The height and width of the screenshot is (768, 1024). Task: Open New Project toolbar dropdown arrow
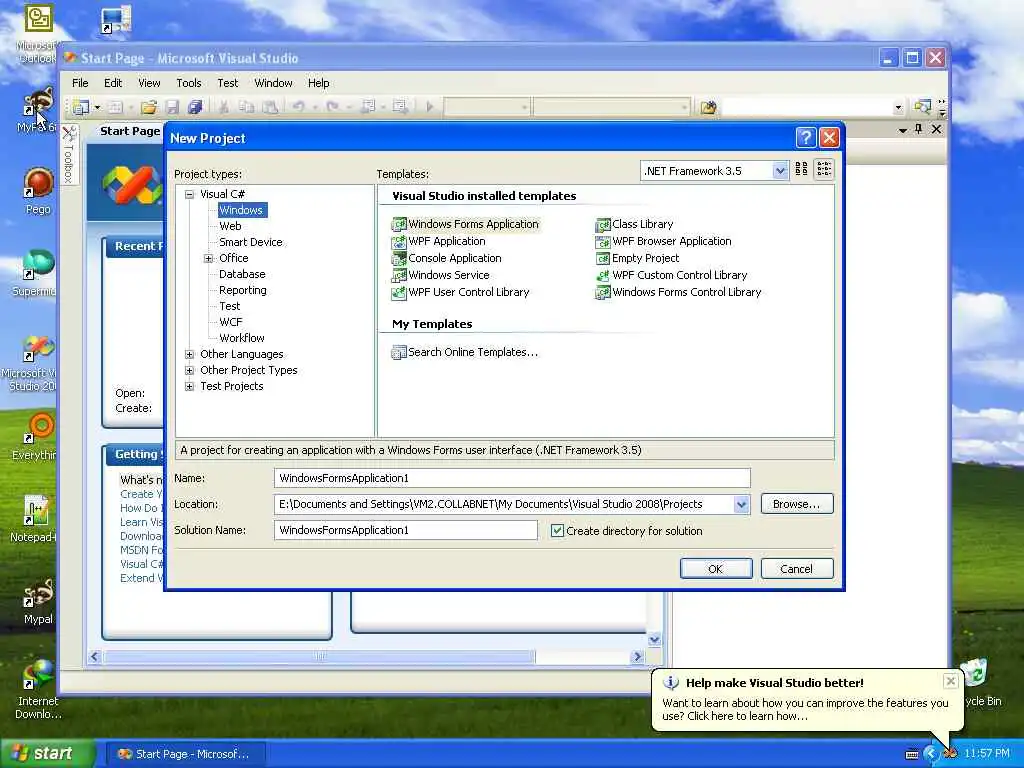click(x=97, y=107)
